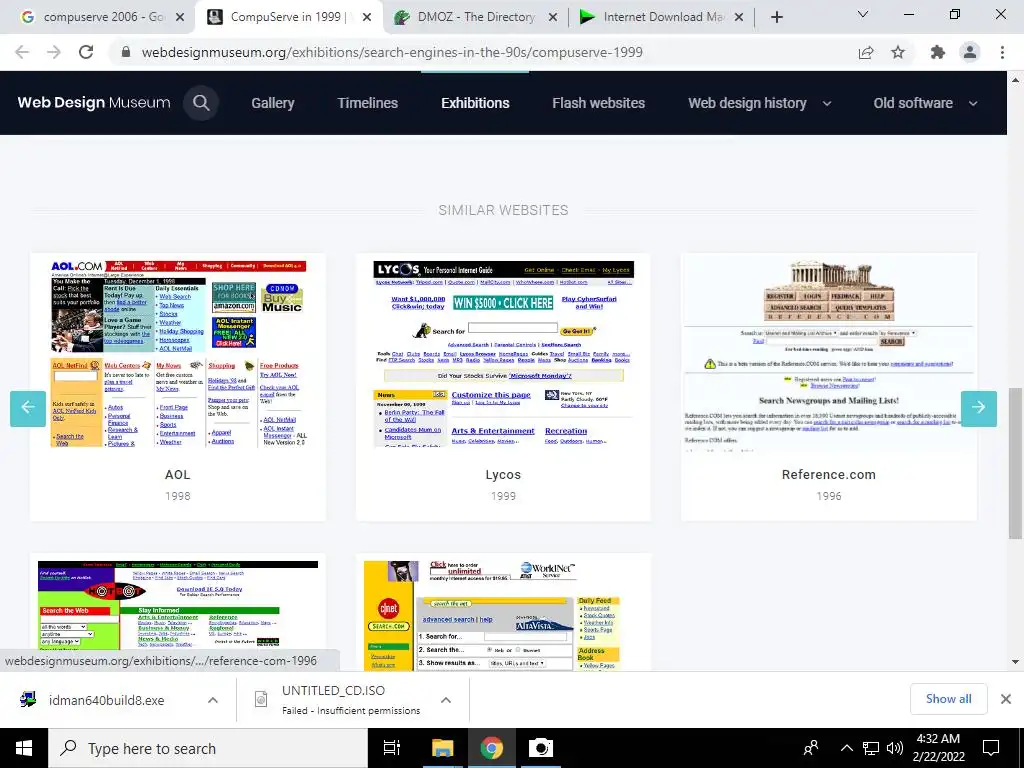Open options for idman640build8.exe download
This screenshot has width=1024, height=768.
click(x=213, y=700)
